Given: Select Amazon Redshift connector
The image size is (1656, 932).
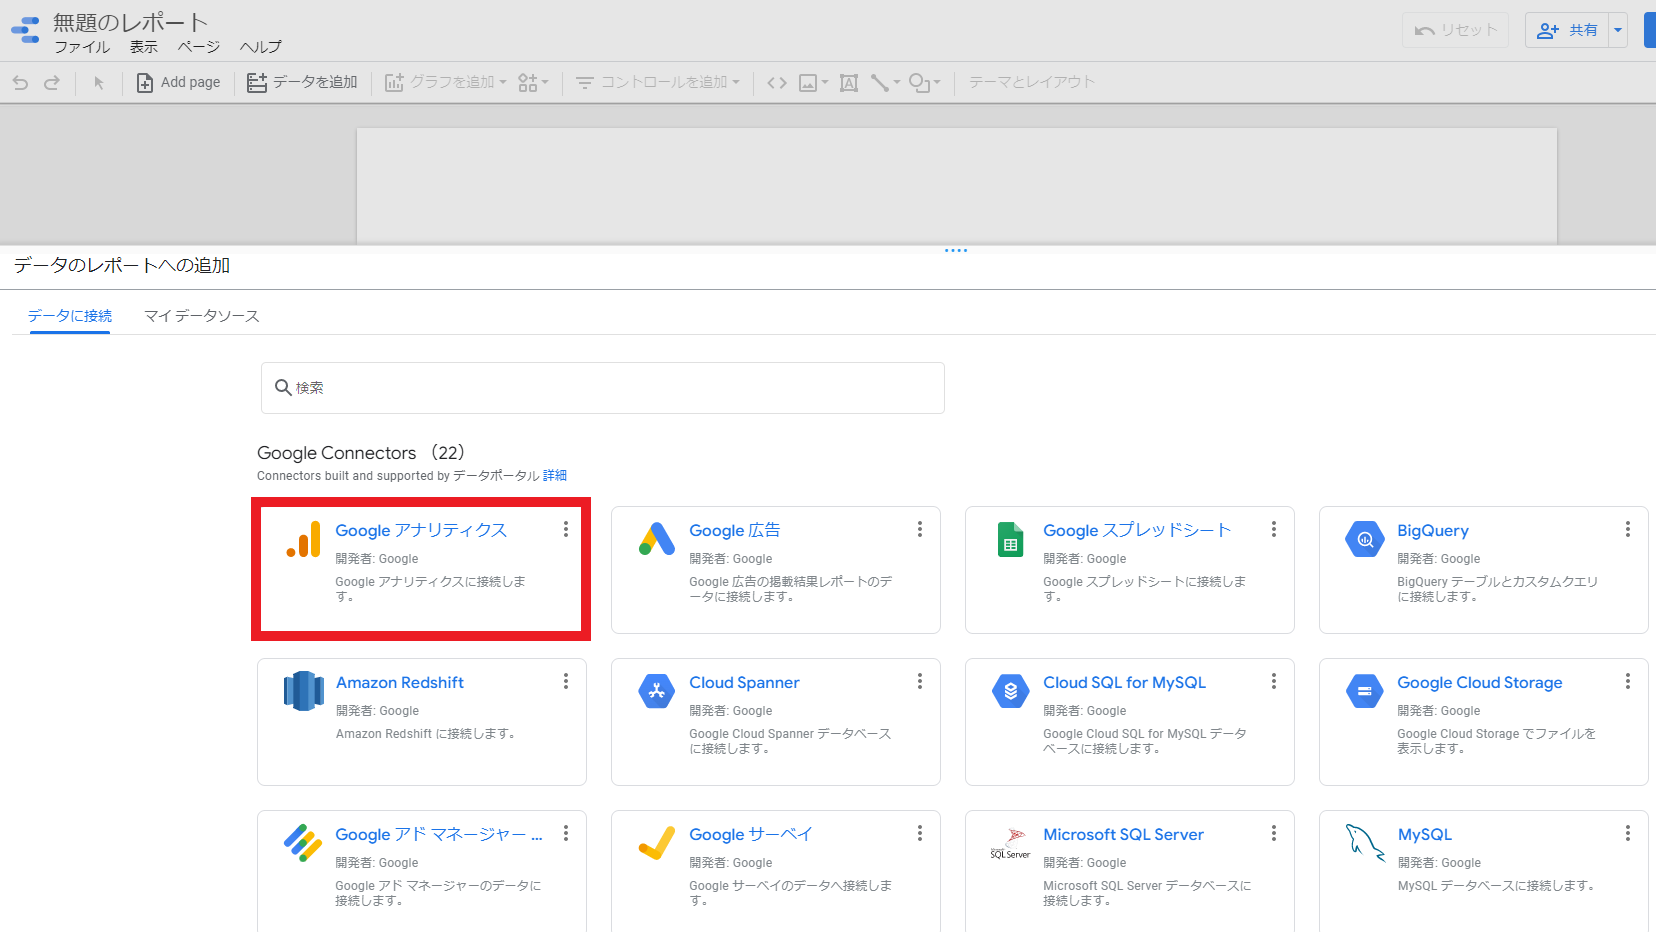Looking at the screenshot, I should tap(421, 721).
